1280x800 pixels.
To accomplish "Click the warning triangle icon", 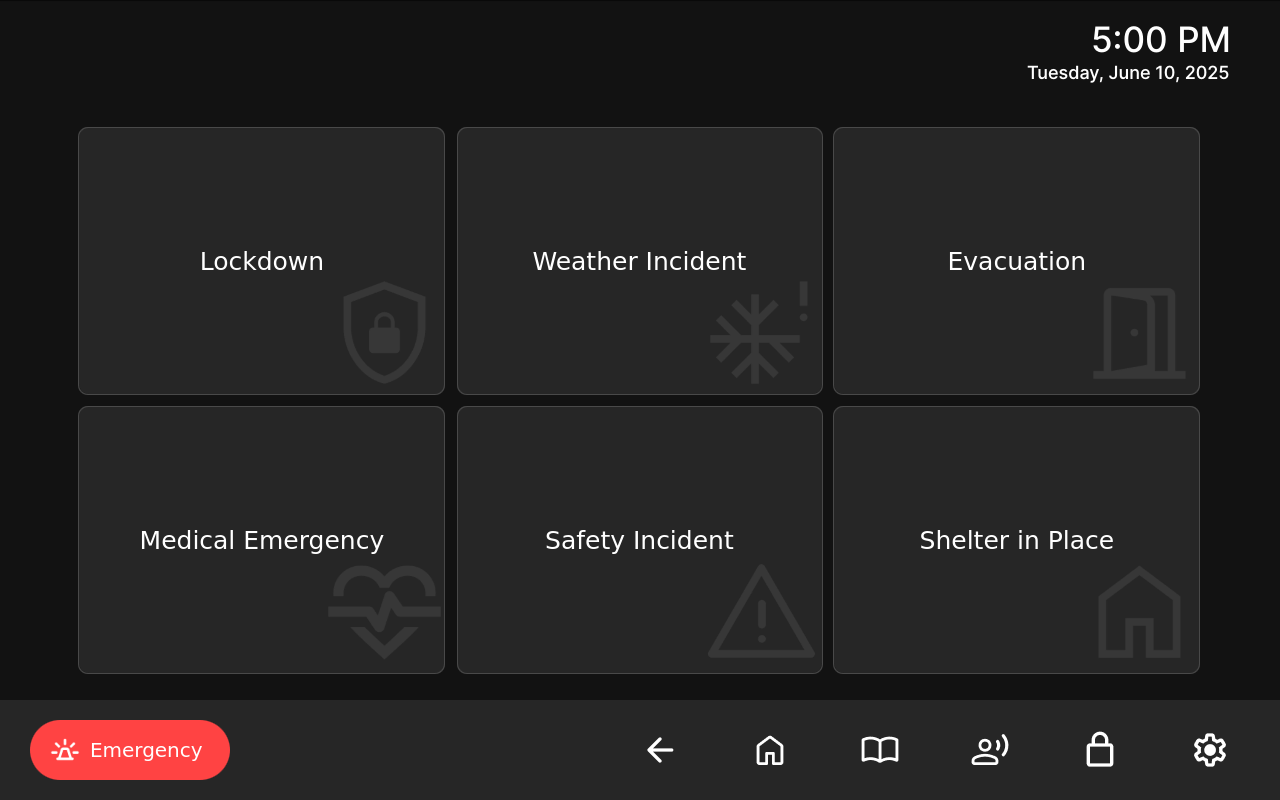I will point(761,612).
